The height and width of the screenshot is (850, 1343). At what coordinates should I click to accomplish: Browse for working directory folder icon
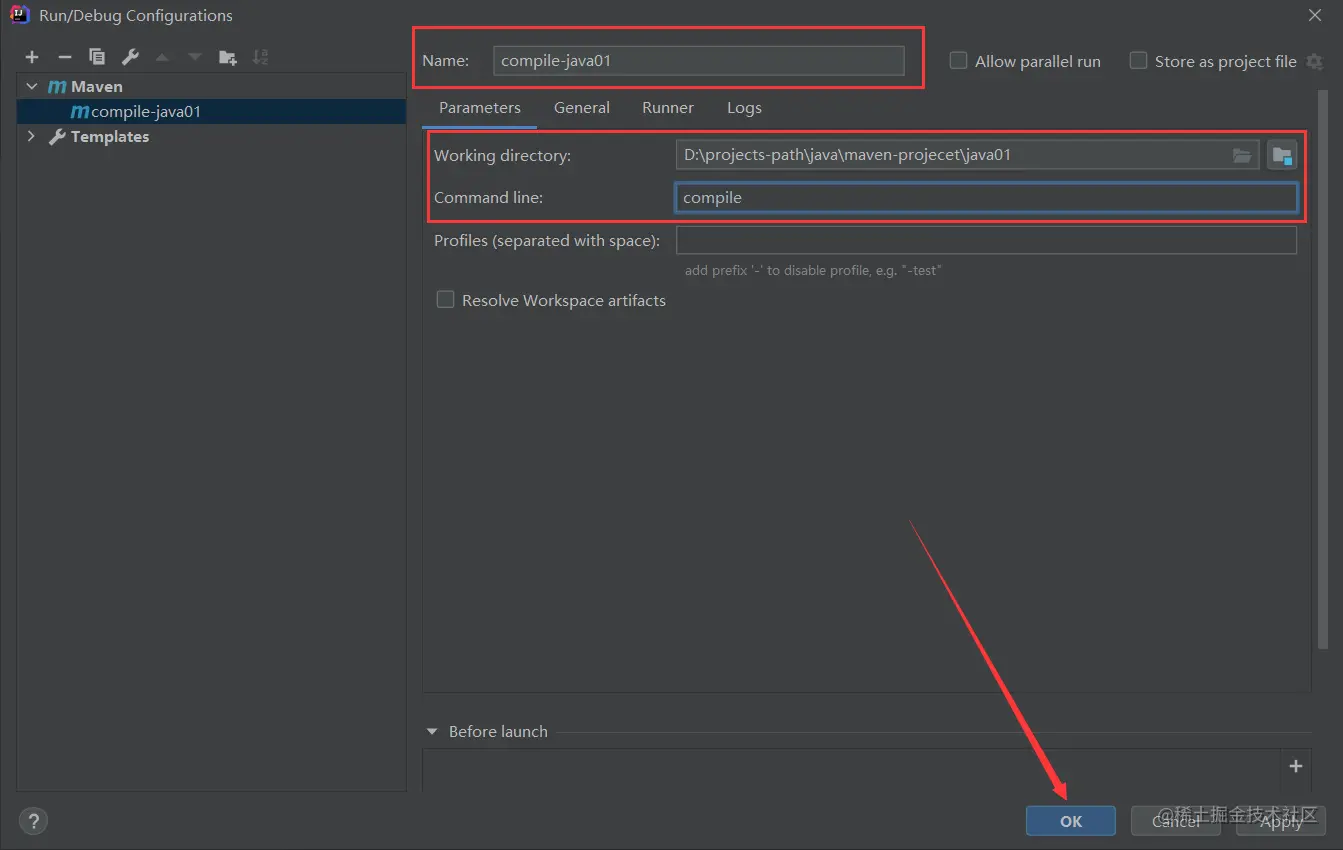pos(1242,155)
